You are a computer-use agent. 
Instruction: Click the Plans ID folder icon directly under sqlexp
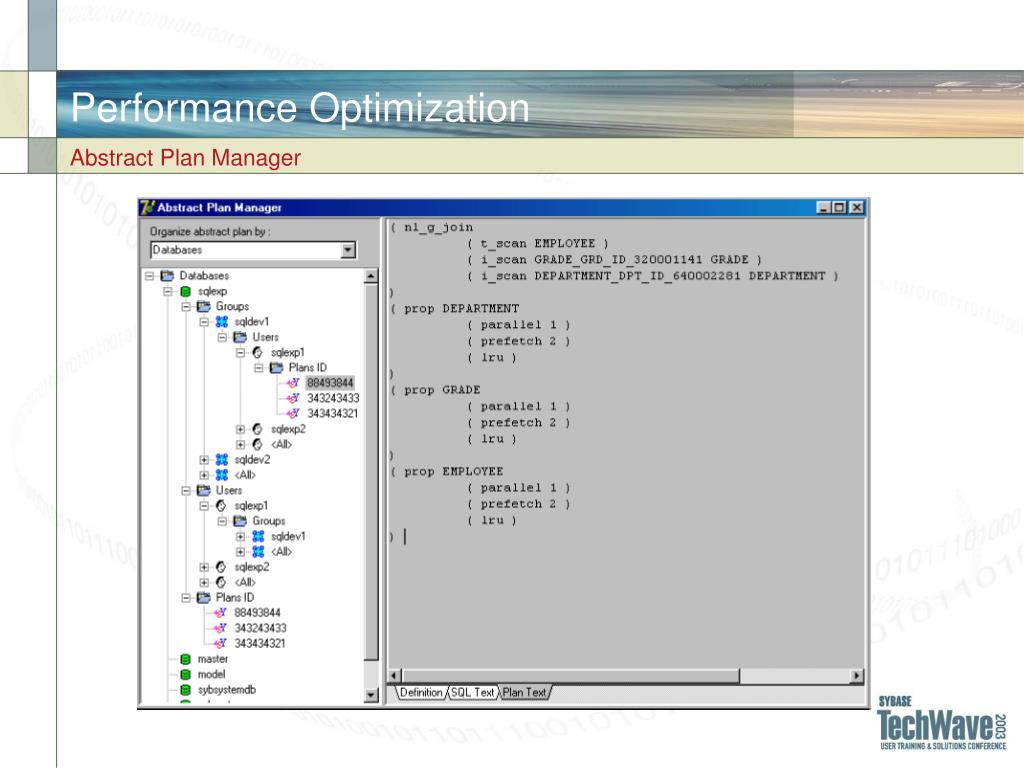tap(204, 598)
